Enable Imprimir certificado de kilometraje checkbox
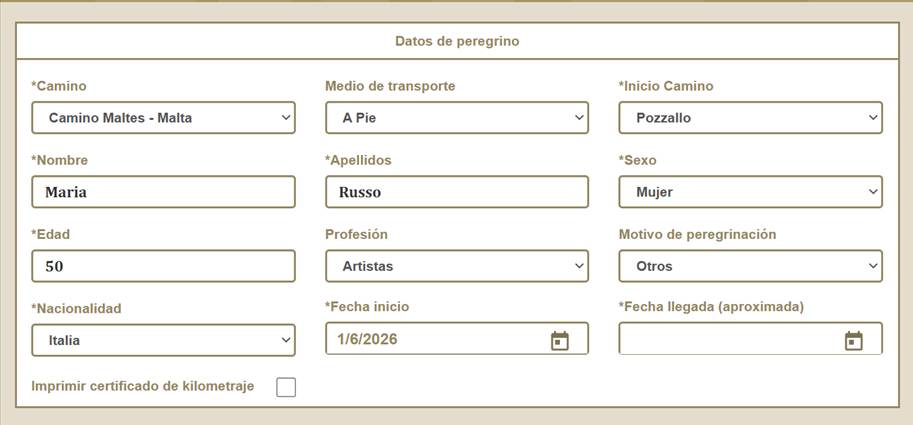Image resolution: width=913 pixels, height=425 pixels. (286, 387)
